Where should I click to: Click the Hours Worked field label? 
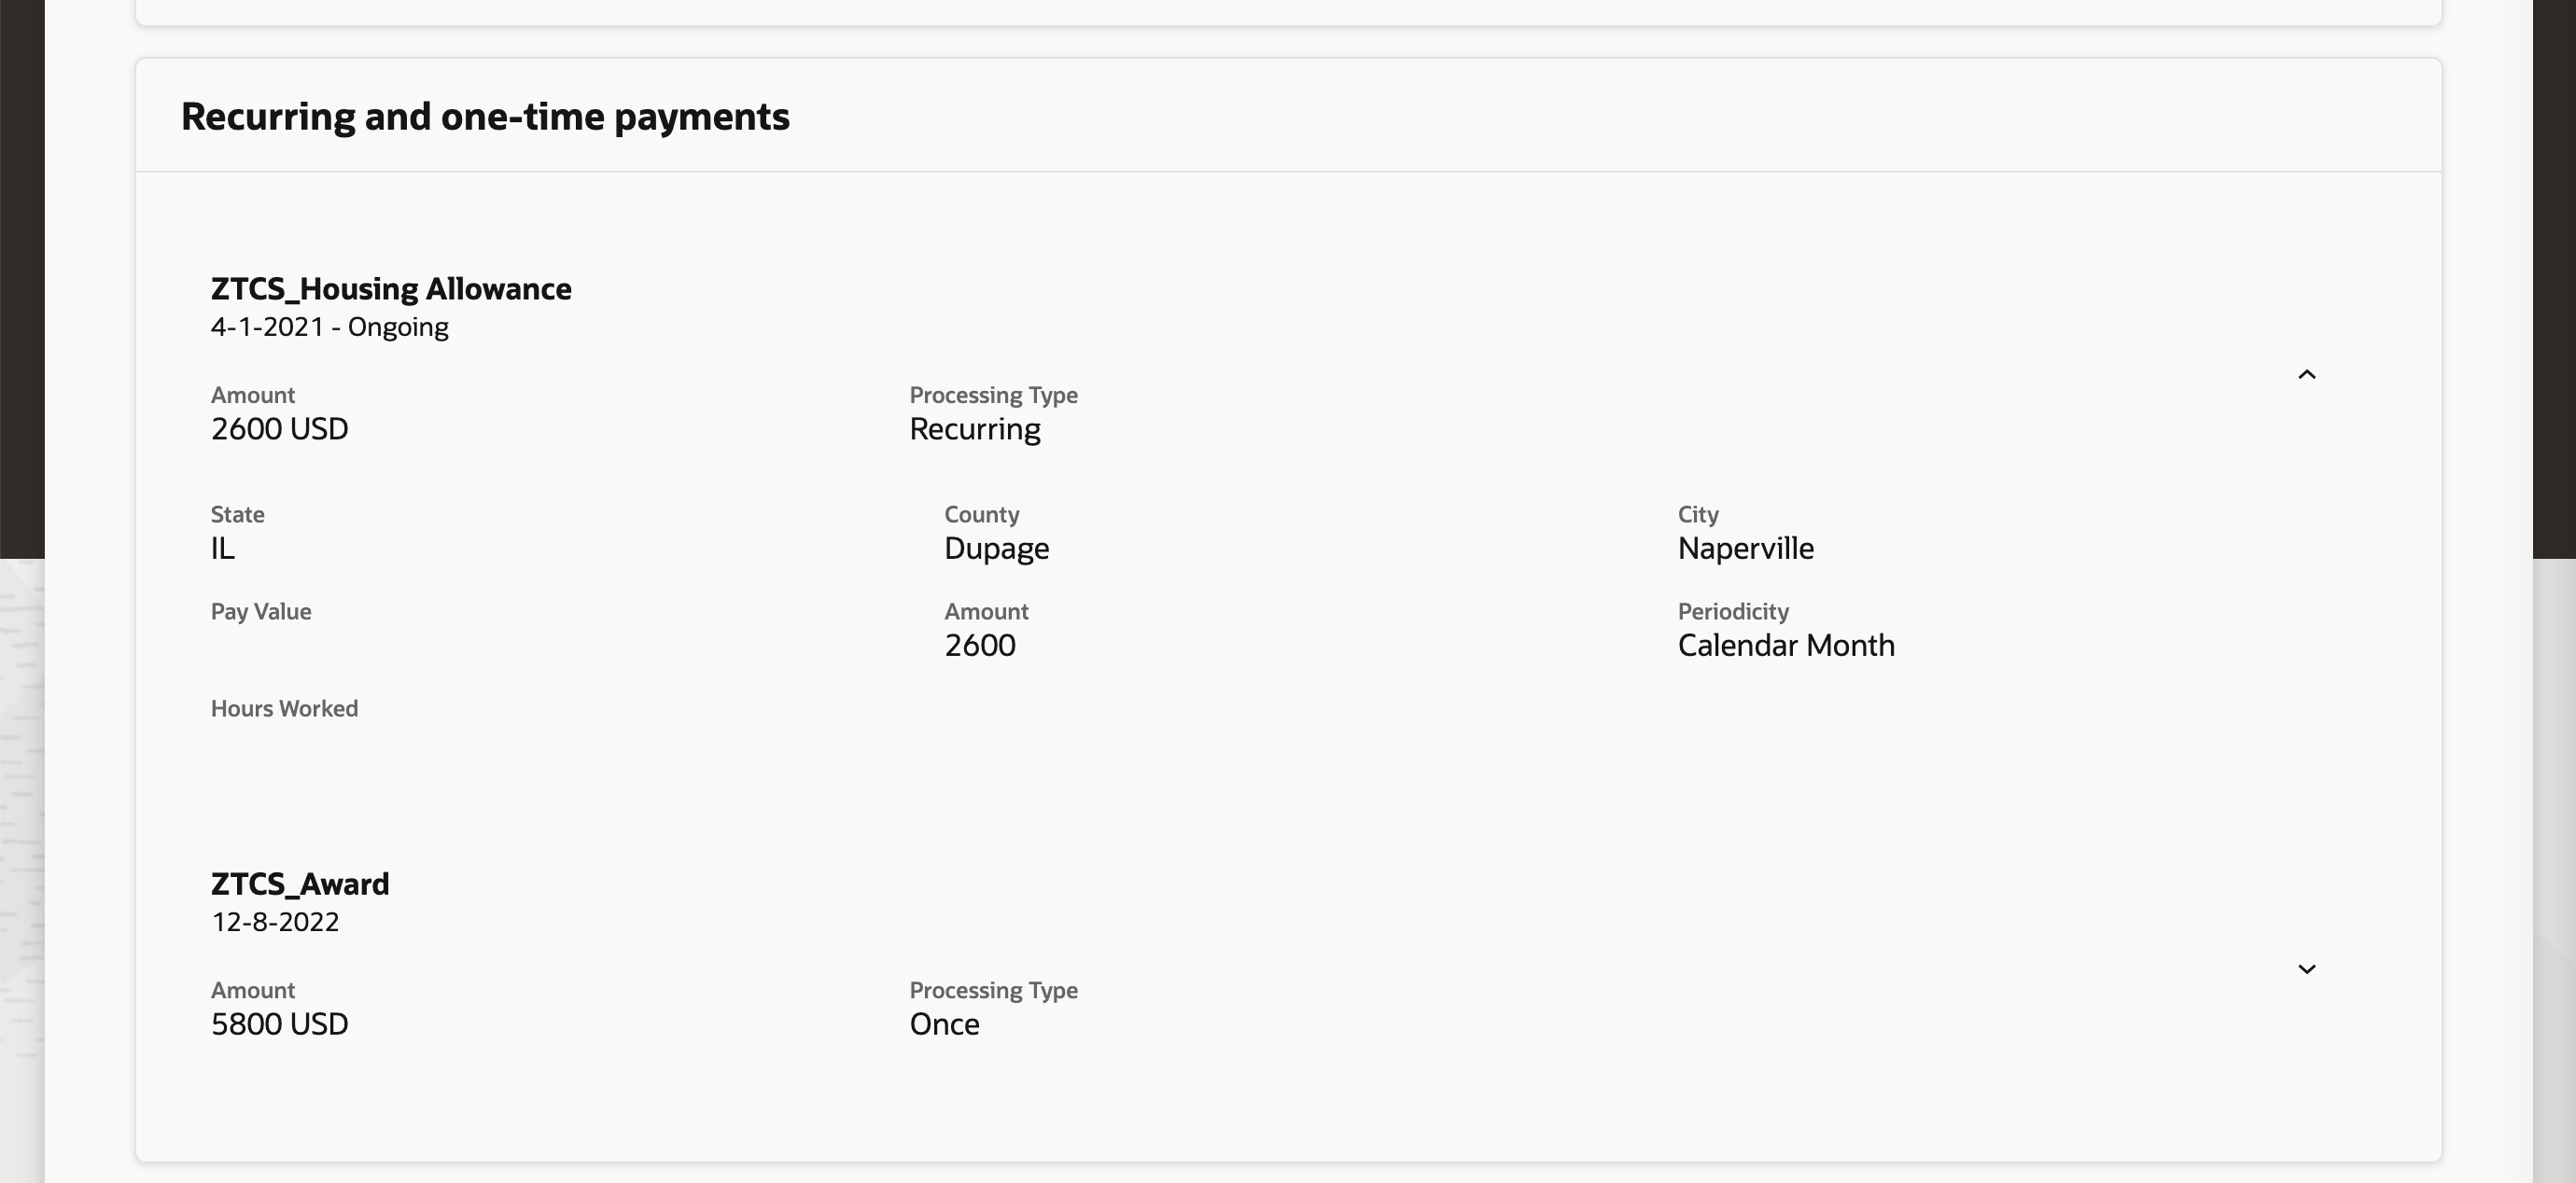coord(284,708)
